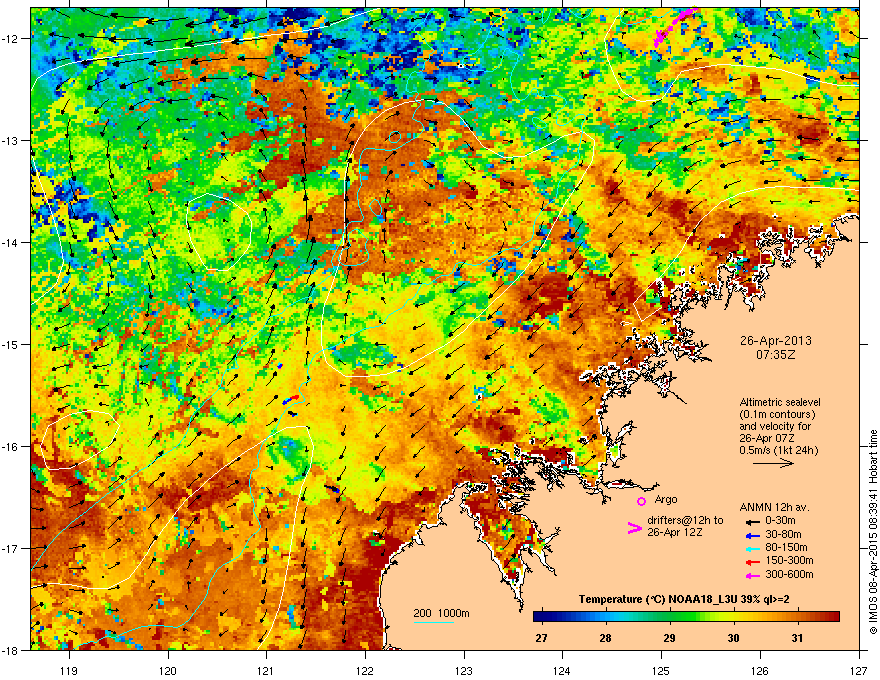Click the temperature color bar at 31
This screenshot has width=880, height=680.
[797, 617]
